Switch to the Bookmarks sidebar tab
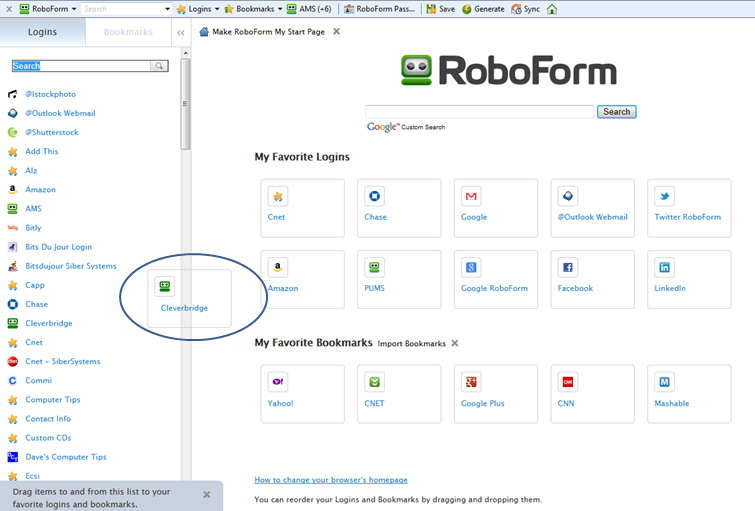The image size is (755, 511). [x=128, y=32]
